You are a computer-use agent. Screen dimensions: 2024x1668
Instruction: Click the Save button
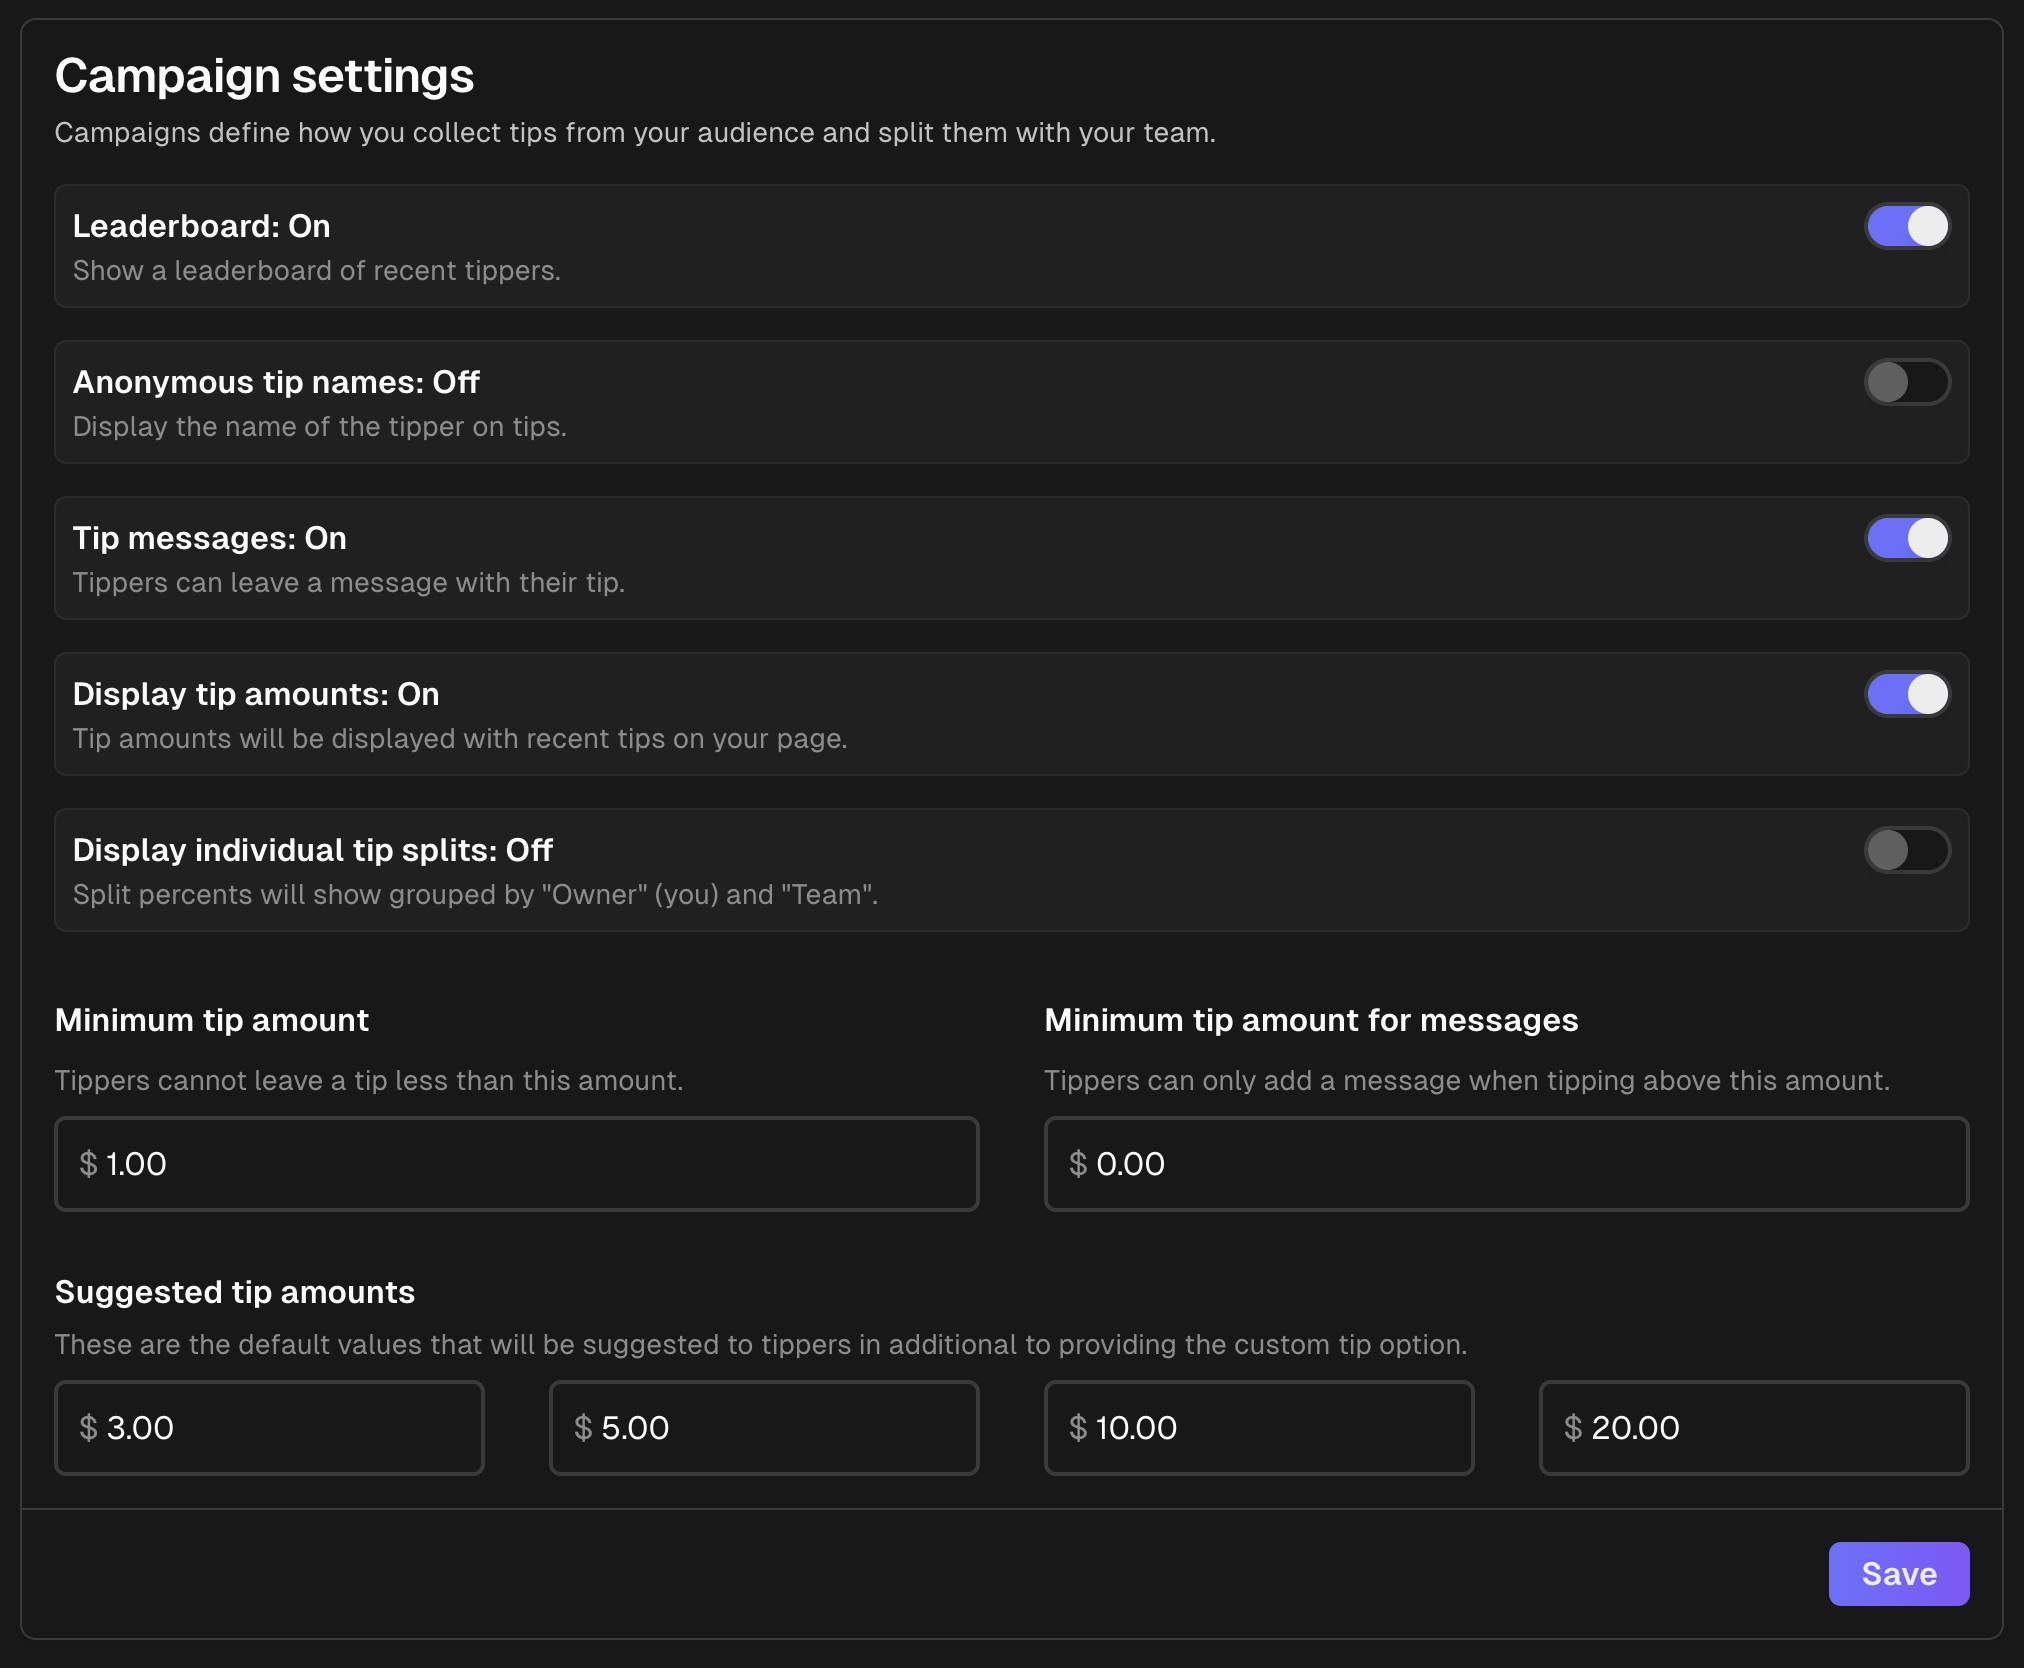(x=1898, y=1573)
